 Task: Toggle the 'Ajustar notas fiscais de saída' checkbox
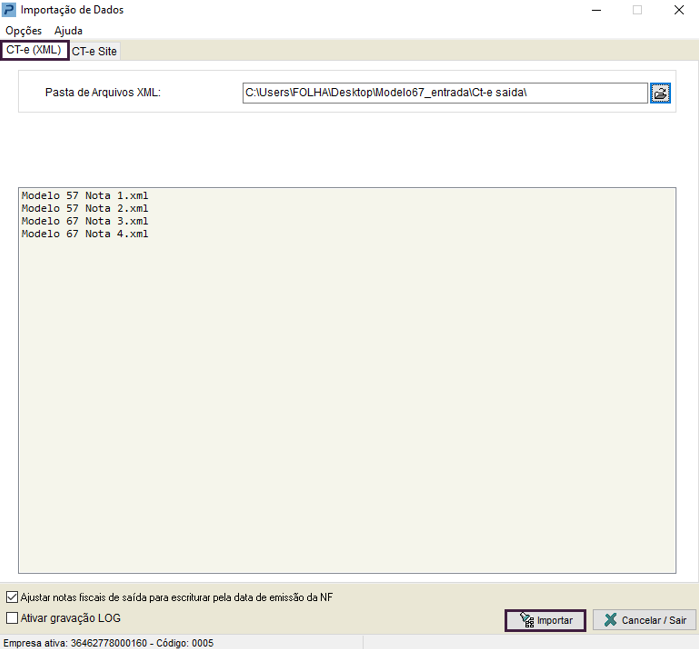12,597
